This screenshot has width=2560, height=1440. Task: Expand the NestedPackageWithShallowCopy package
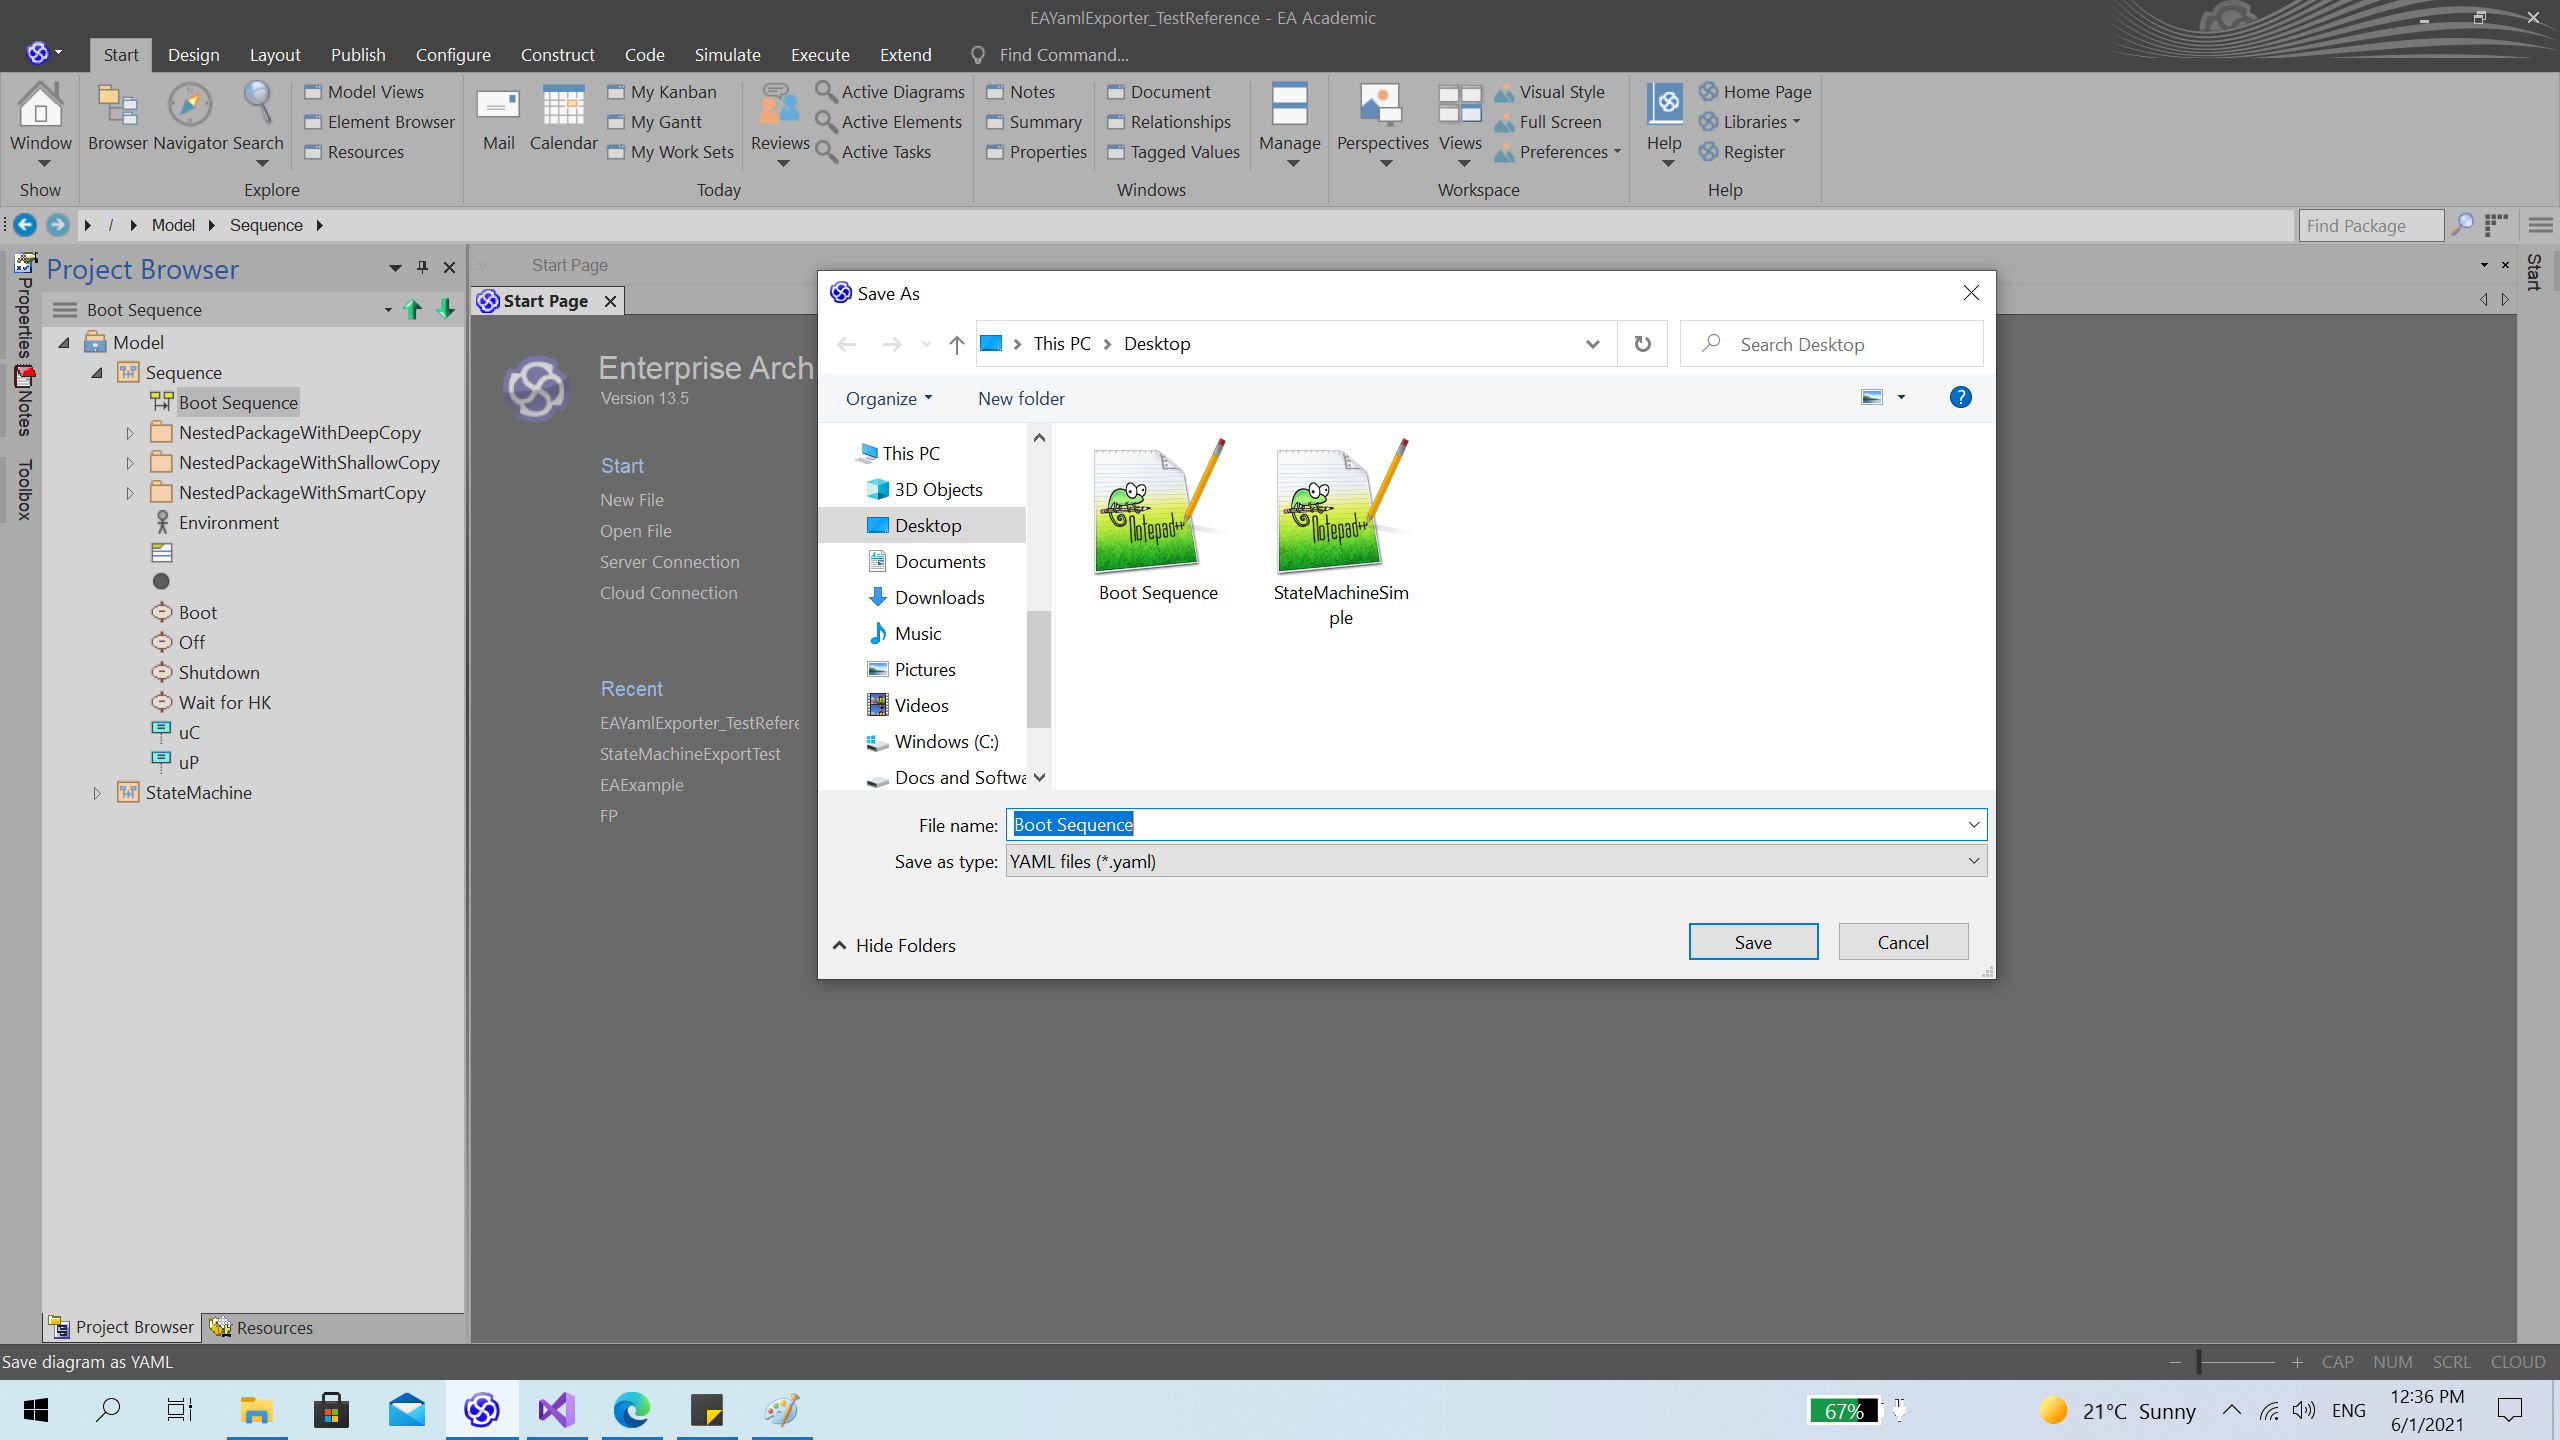click(x=130, y=463)
